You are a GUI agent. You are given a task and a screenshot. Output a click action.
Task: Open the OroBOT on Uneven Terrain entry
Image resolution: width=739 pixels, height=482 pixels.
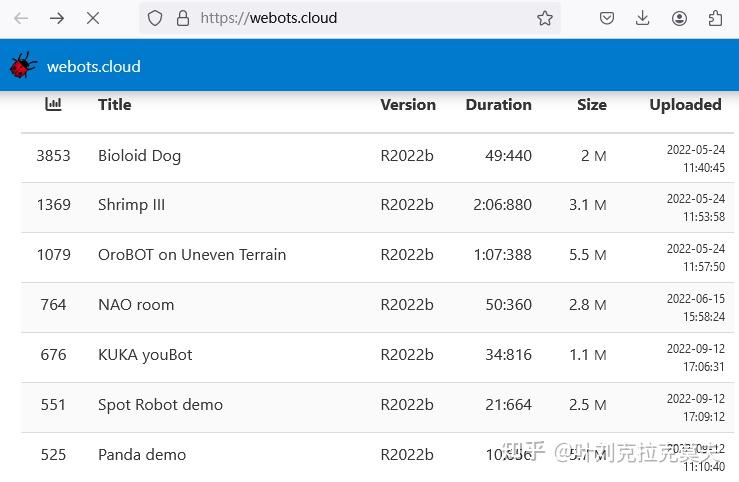coord(192,255)
